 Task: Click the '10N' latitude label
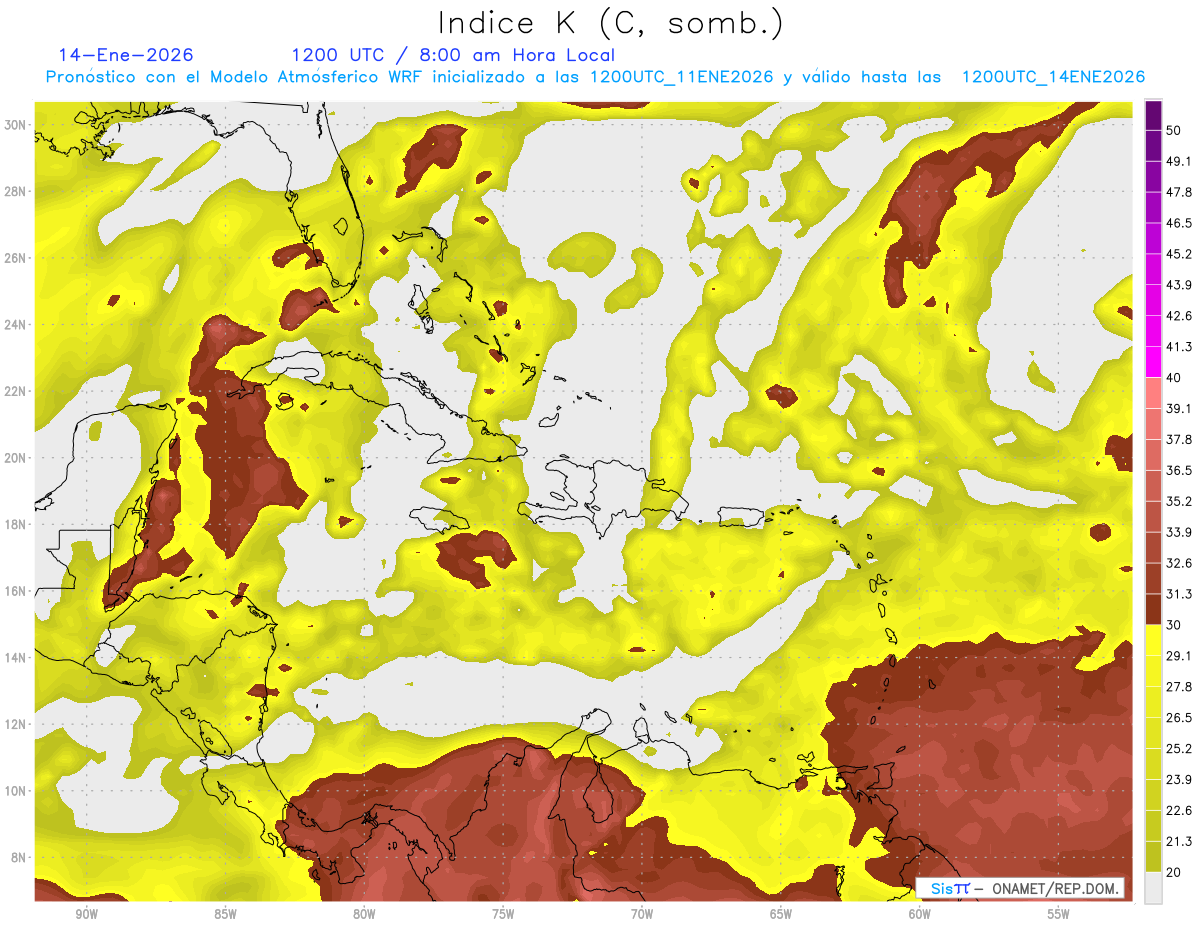tap(17, 791)
